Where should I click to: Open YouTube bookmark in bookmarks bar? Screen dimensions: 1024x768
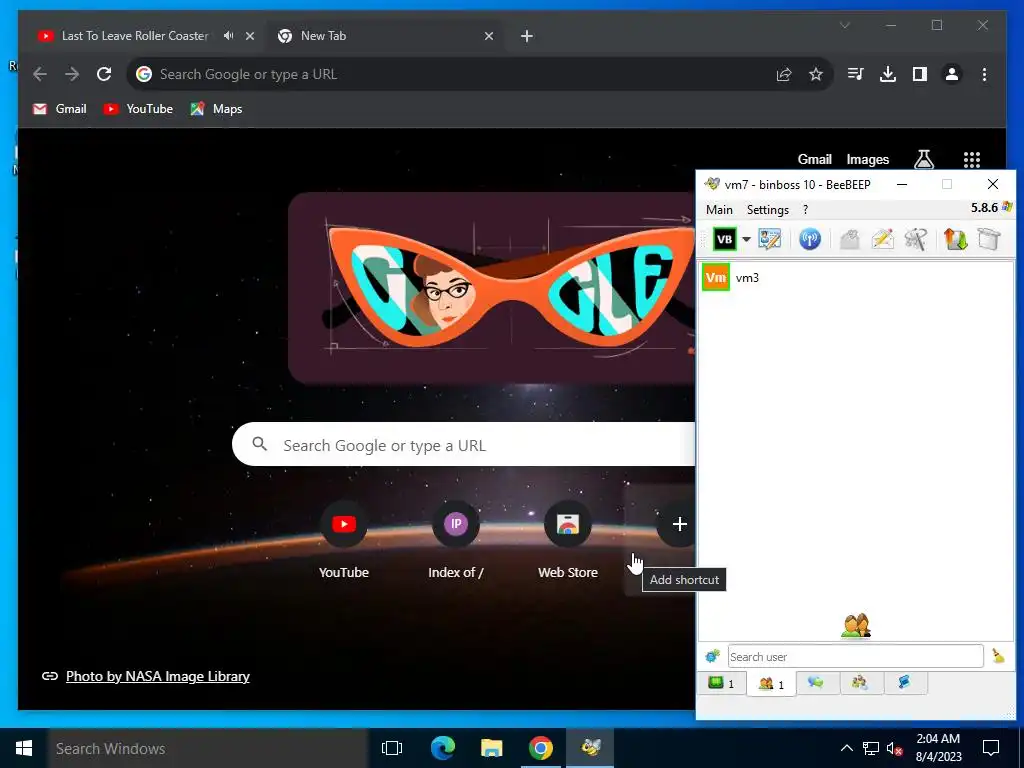click(x=138, y=109)
